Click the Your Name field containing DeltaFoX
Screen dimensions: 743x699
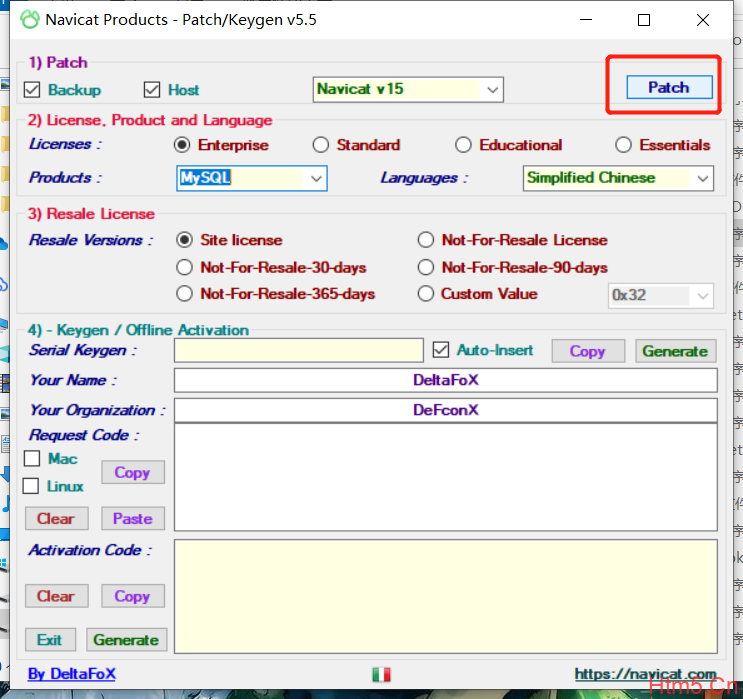pos(445,380)
